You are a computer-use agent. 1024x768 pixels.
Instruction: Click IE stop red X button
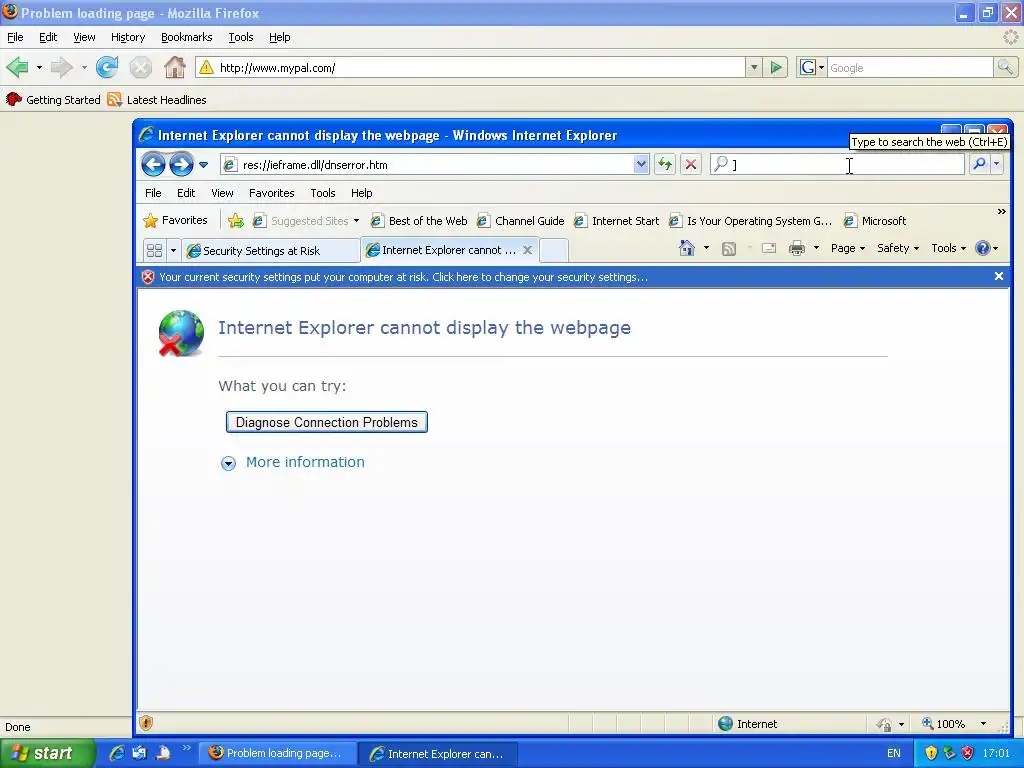click(x=690, y=165)
